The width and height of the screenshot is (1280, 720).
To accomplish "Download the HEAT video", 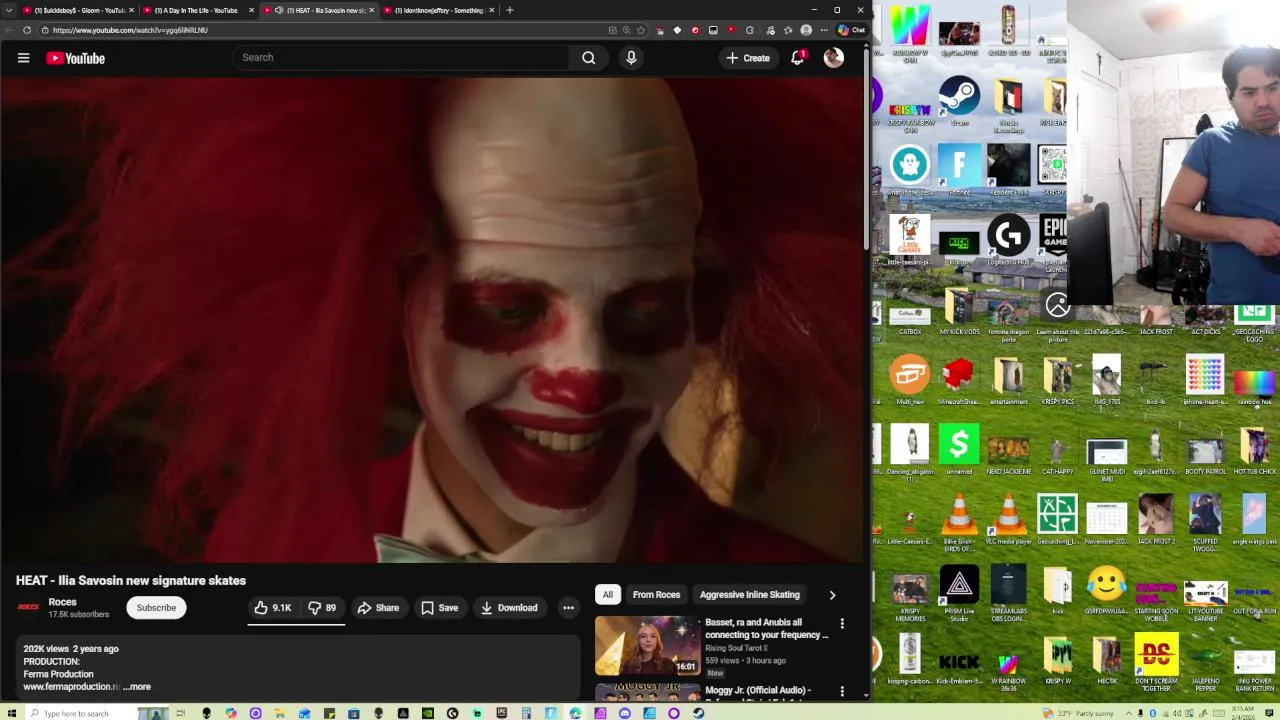I will (x=509, y=608).
